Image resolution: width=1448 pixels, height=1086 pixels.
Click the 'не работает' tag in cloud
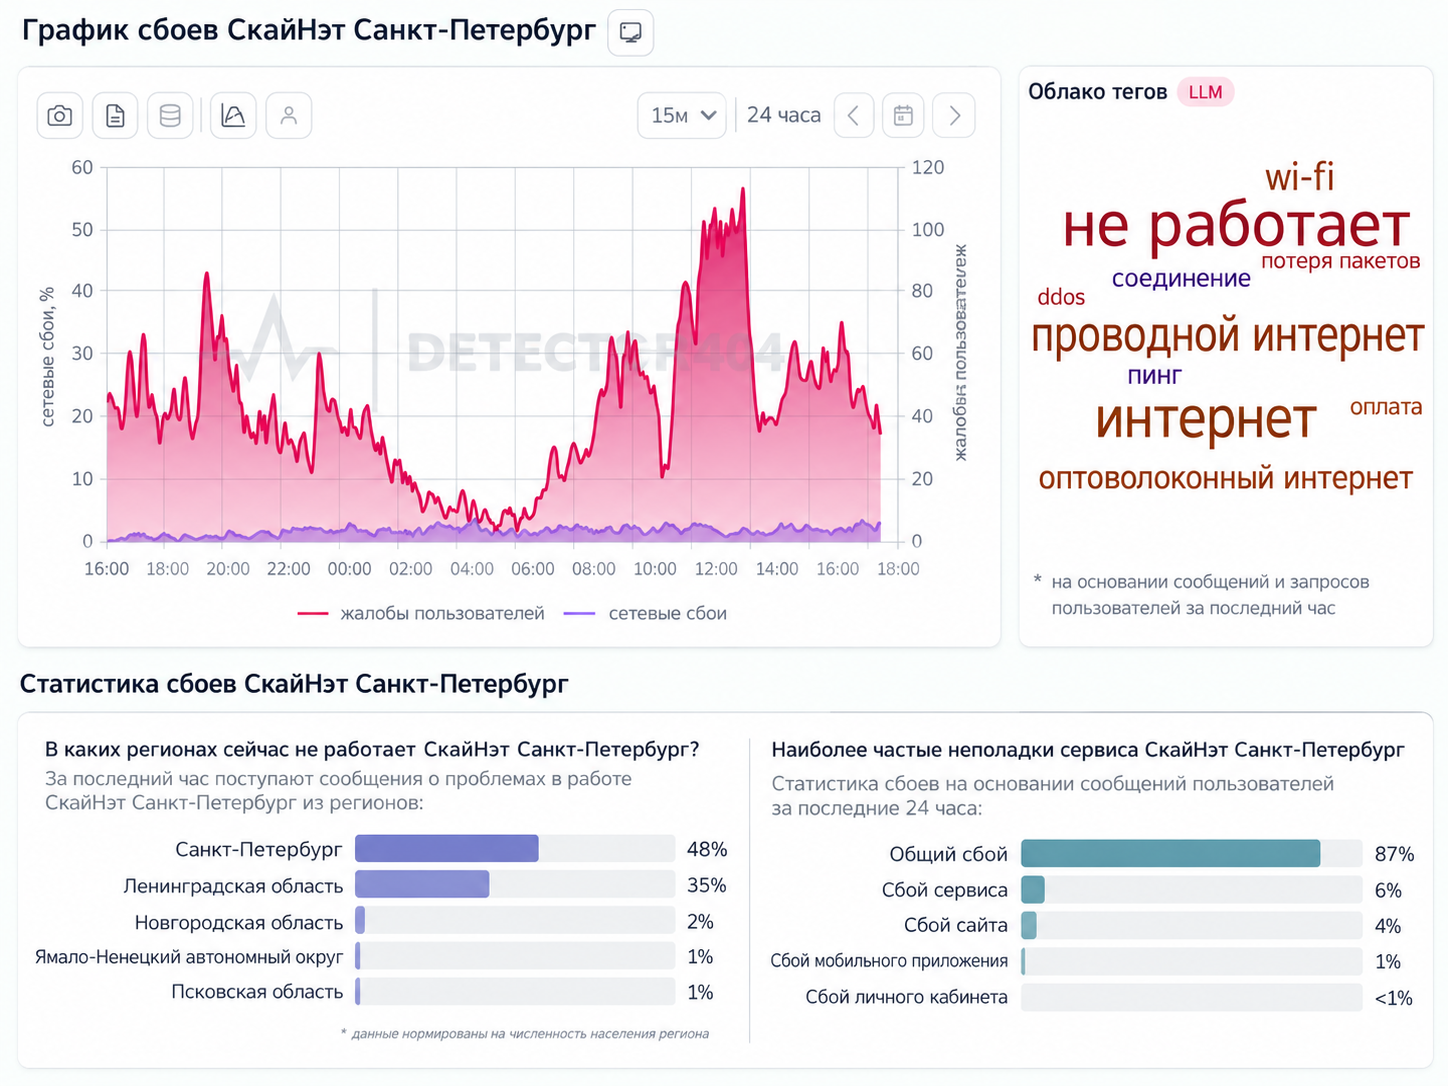[x=1236, y=225]
